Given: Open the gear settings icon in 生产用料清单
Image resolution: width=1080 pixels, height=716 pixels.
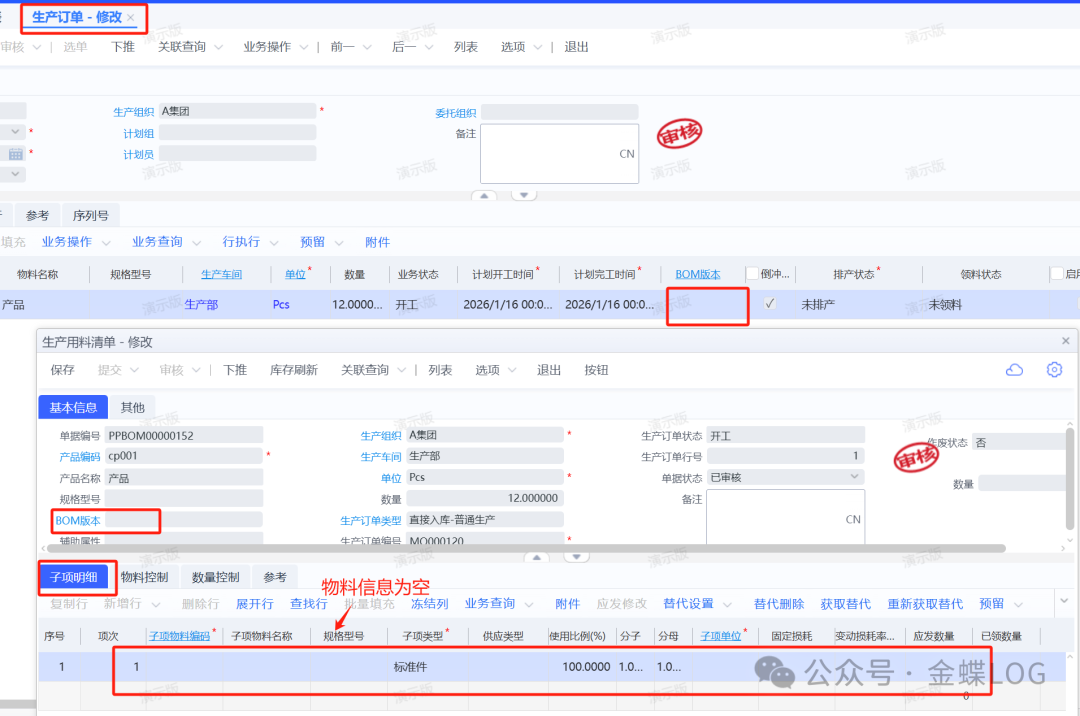Looking at the screenshot, I should pyautogui.click(x=1054, y=370).
